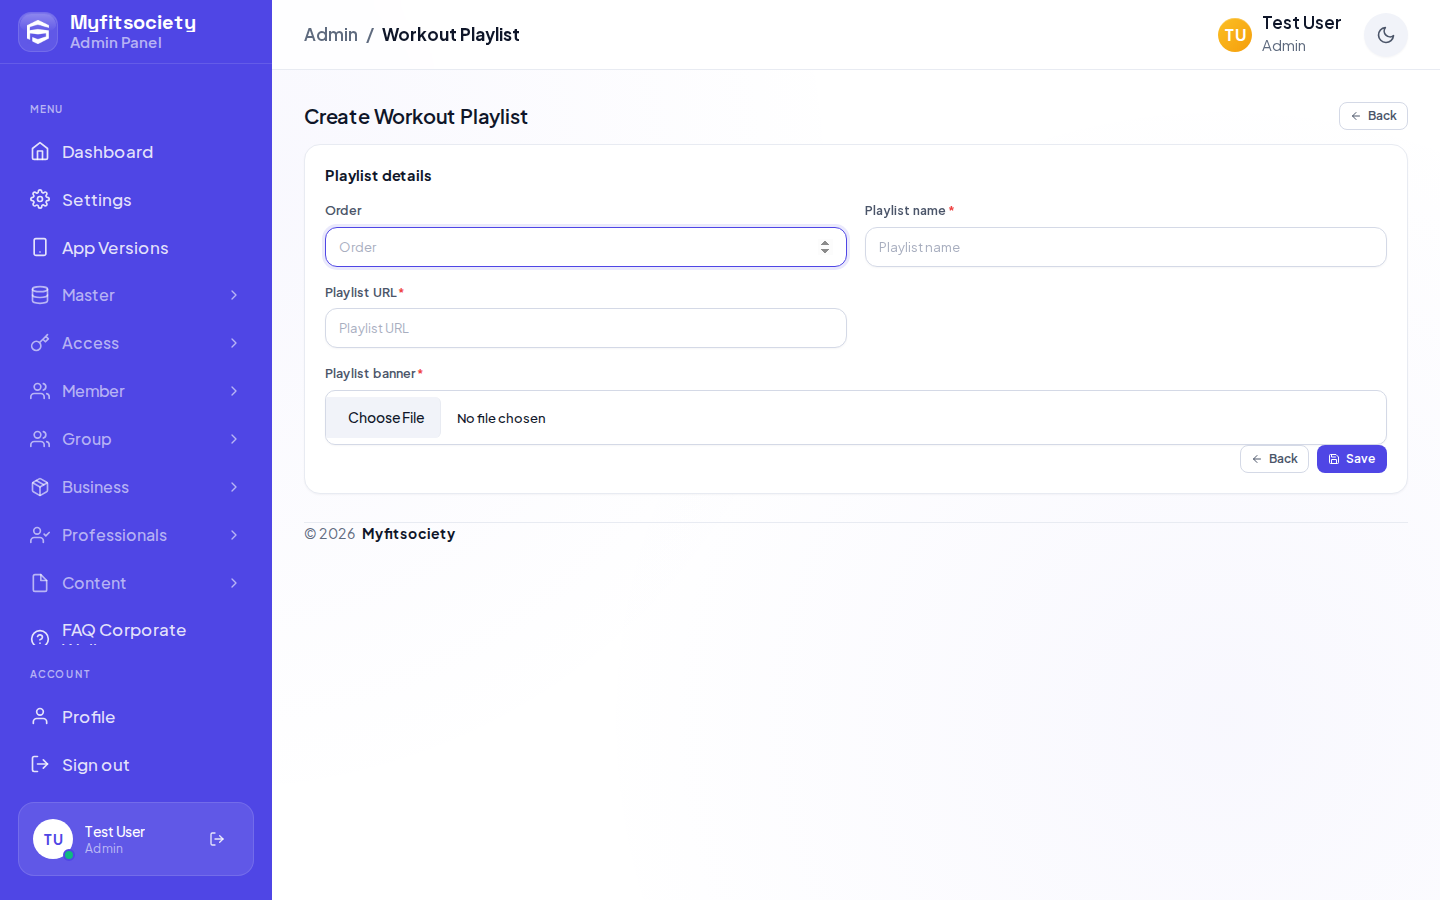Click the TU avatar in header
This screenshot has height=900, width=1440.
pyautogui.click(x=1235, y=35)
